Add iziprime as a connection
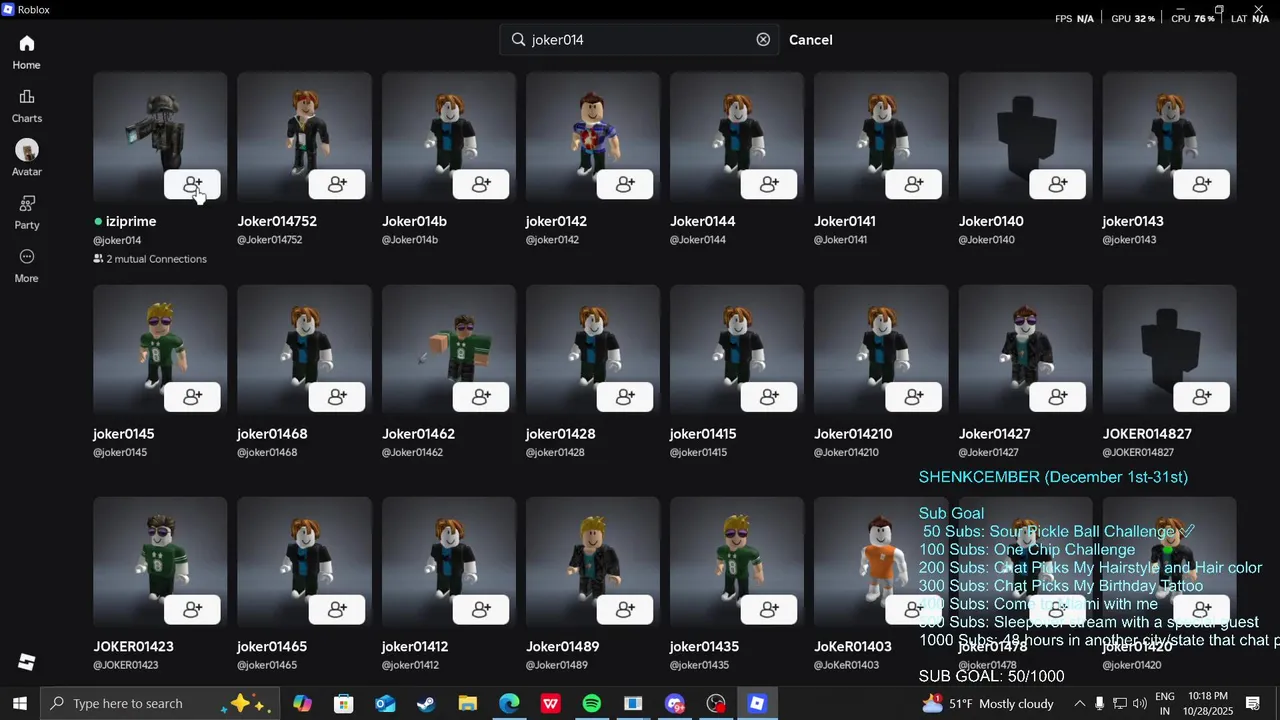The width and height of the screenshot is (1280, 720). coord(193,185)
